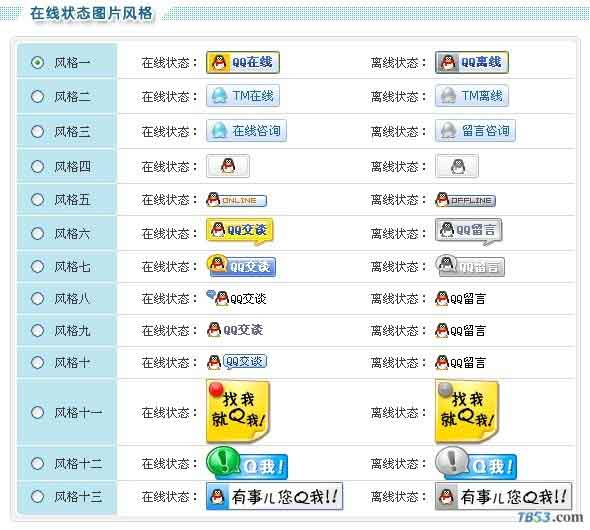Pick the 风格八 radio button
The image size is (590, 530).
pos(38,299)
